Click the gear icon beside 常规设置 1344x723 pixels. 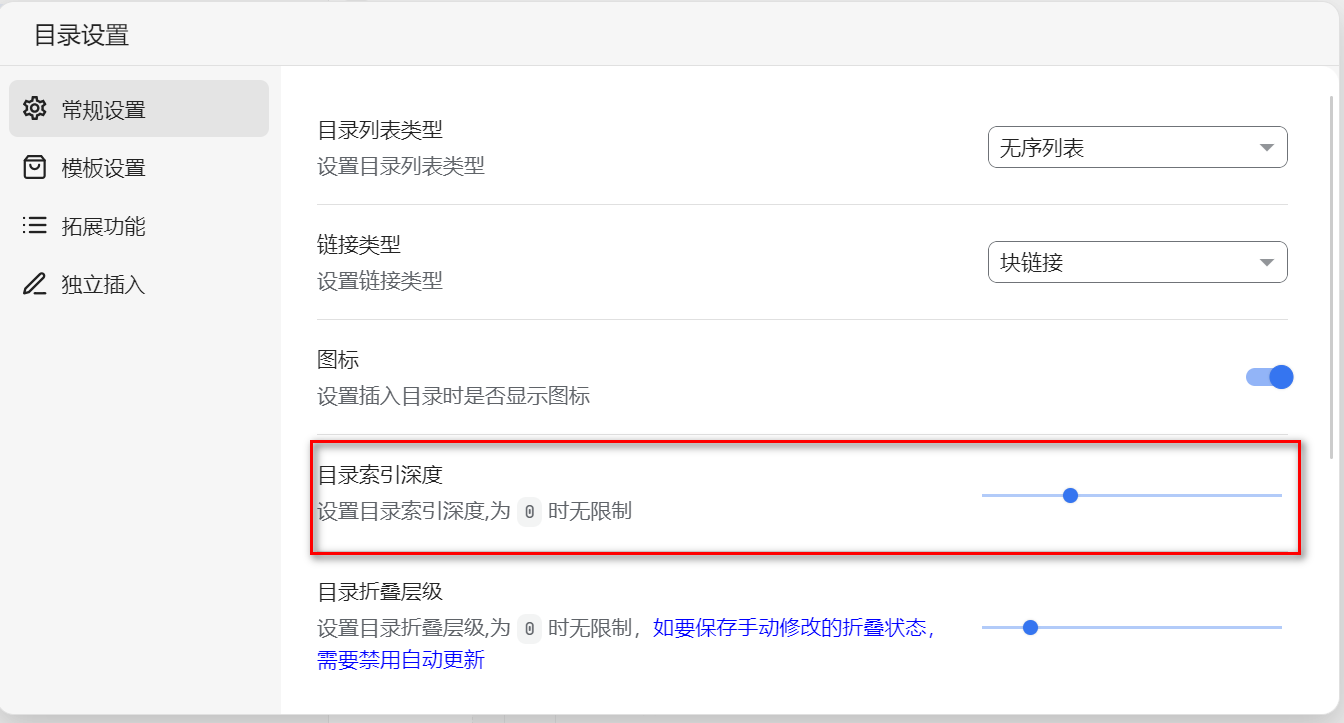pos(35,109)
